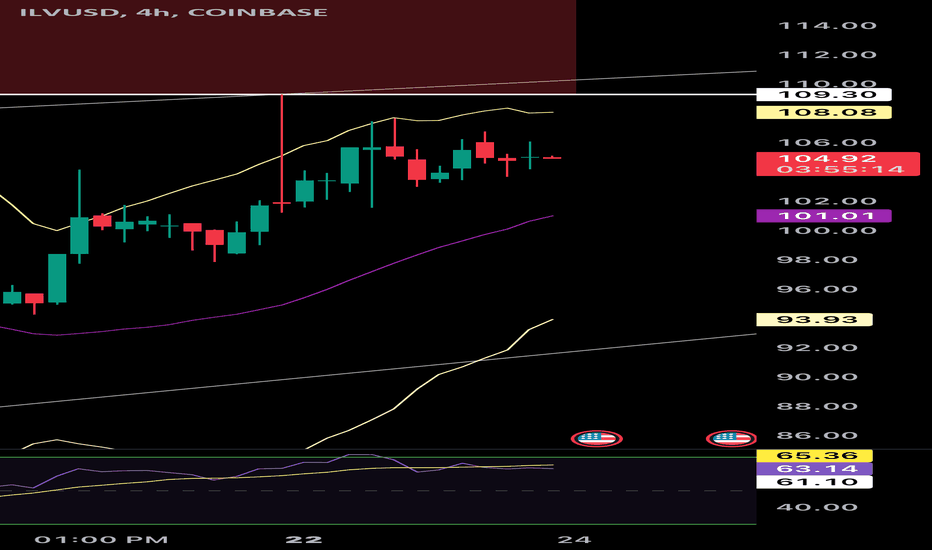Click the 03:55:14 candle countdown timer

(x=840, y=169)
